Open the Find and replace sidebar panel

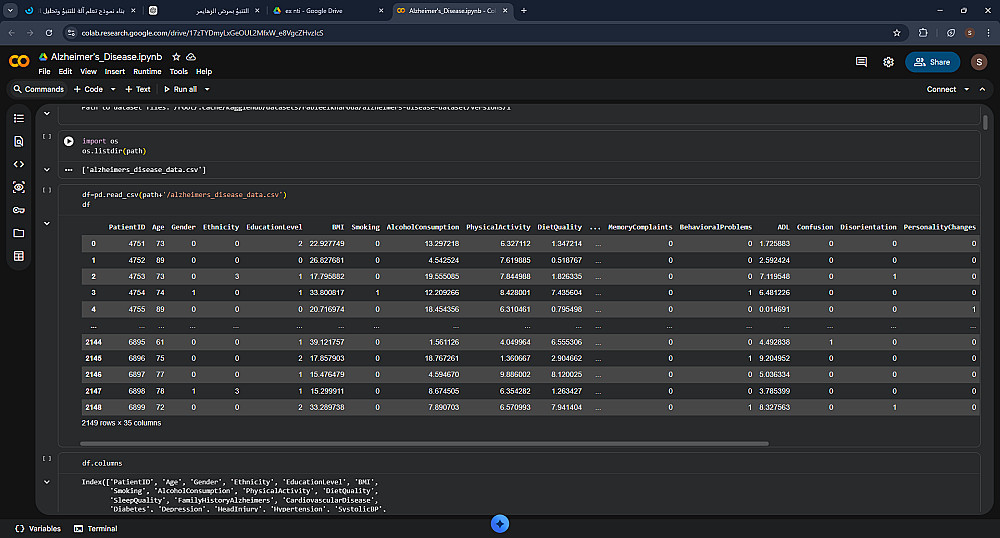18,142
